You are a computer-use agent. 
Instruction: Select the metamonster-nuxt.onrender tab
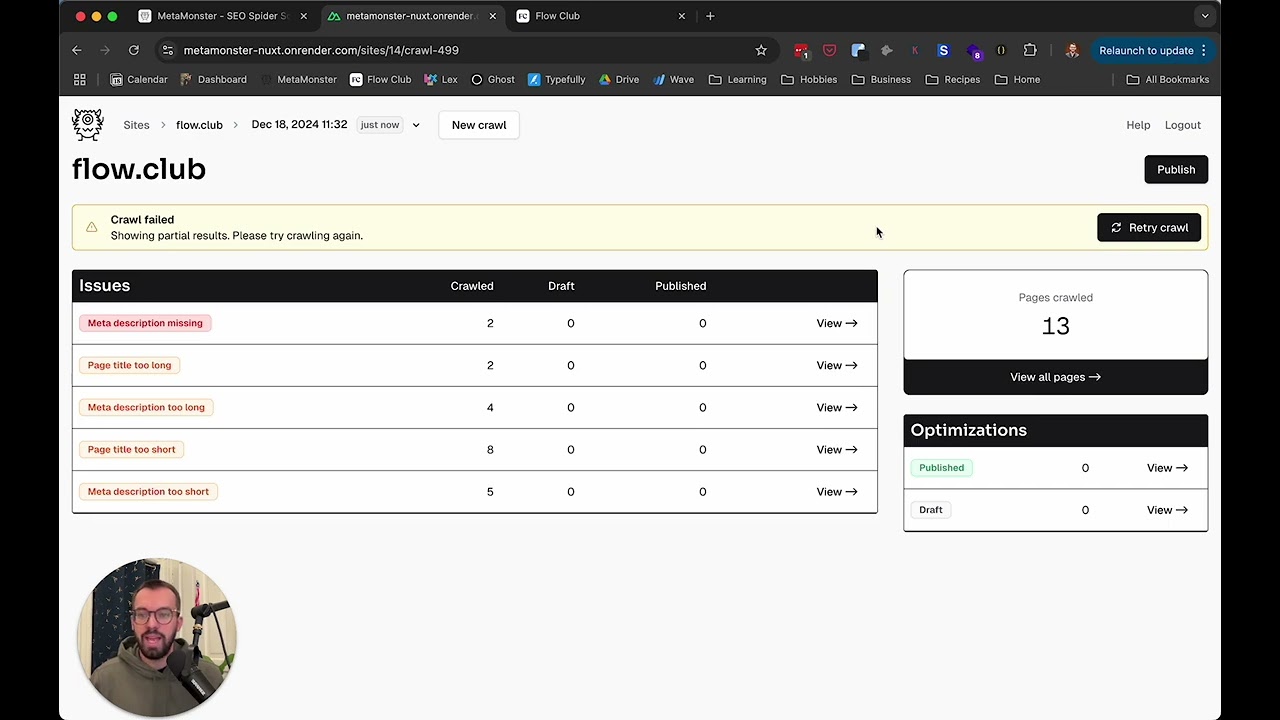click(x=412, y=16)
